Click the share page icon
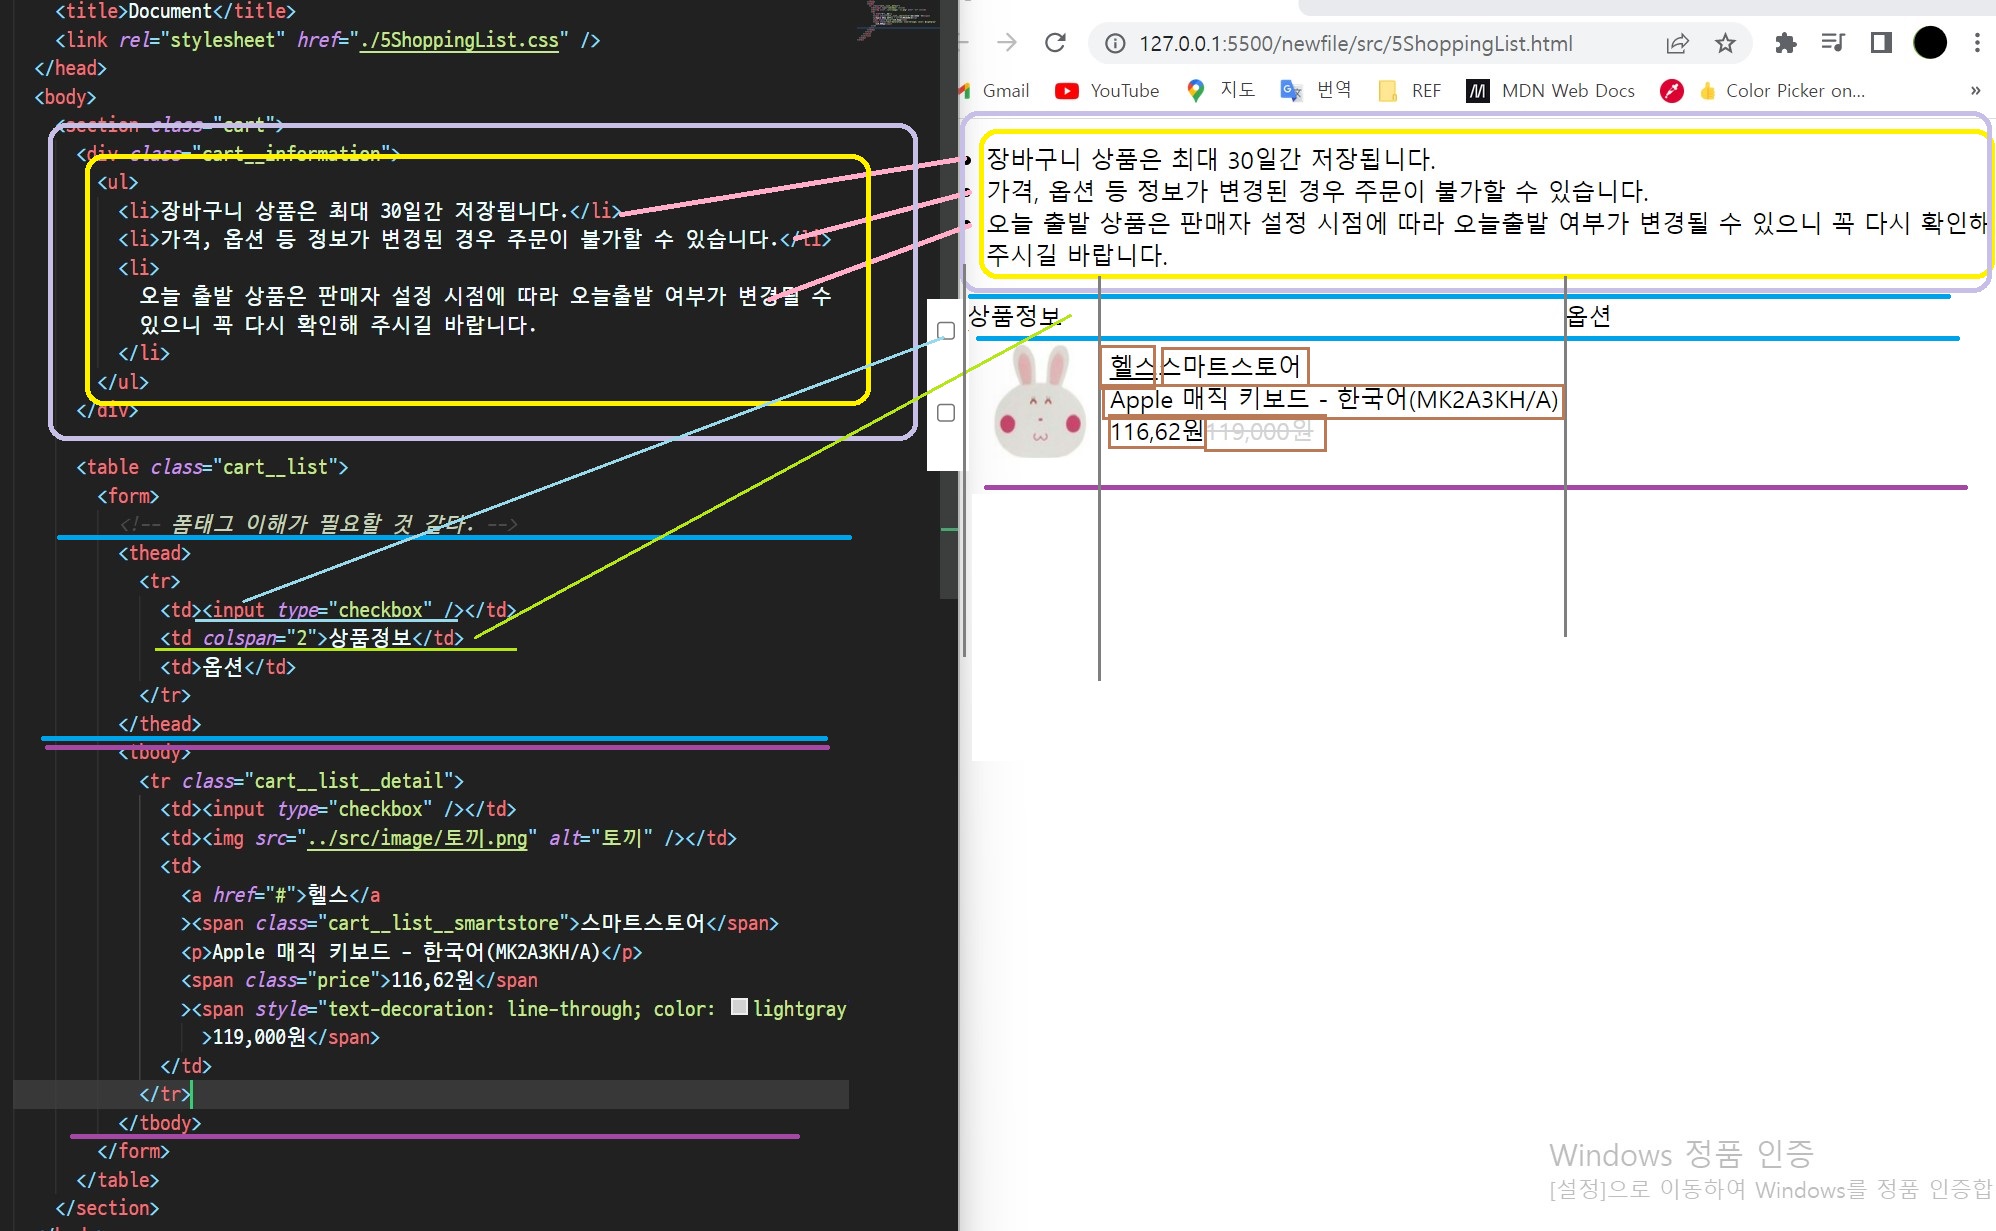 pyautogui.click(x=1677, y=43)
